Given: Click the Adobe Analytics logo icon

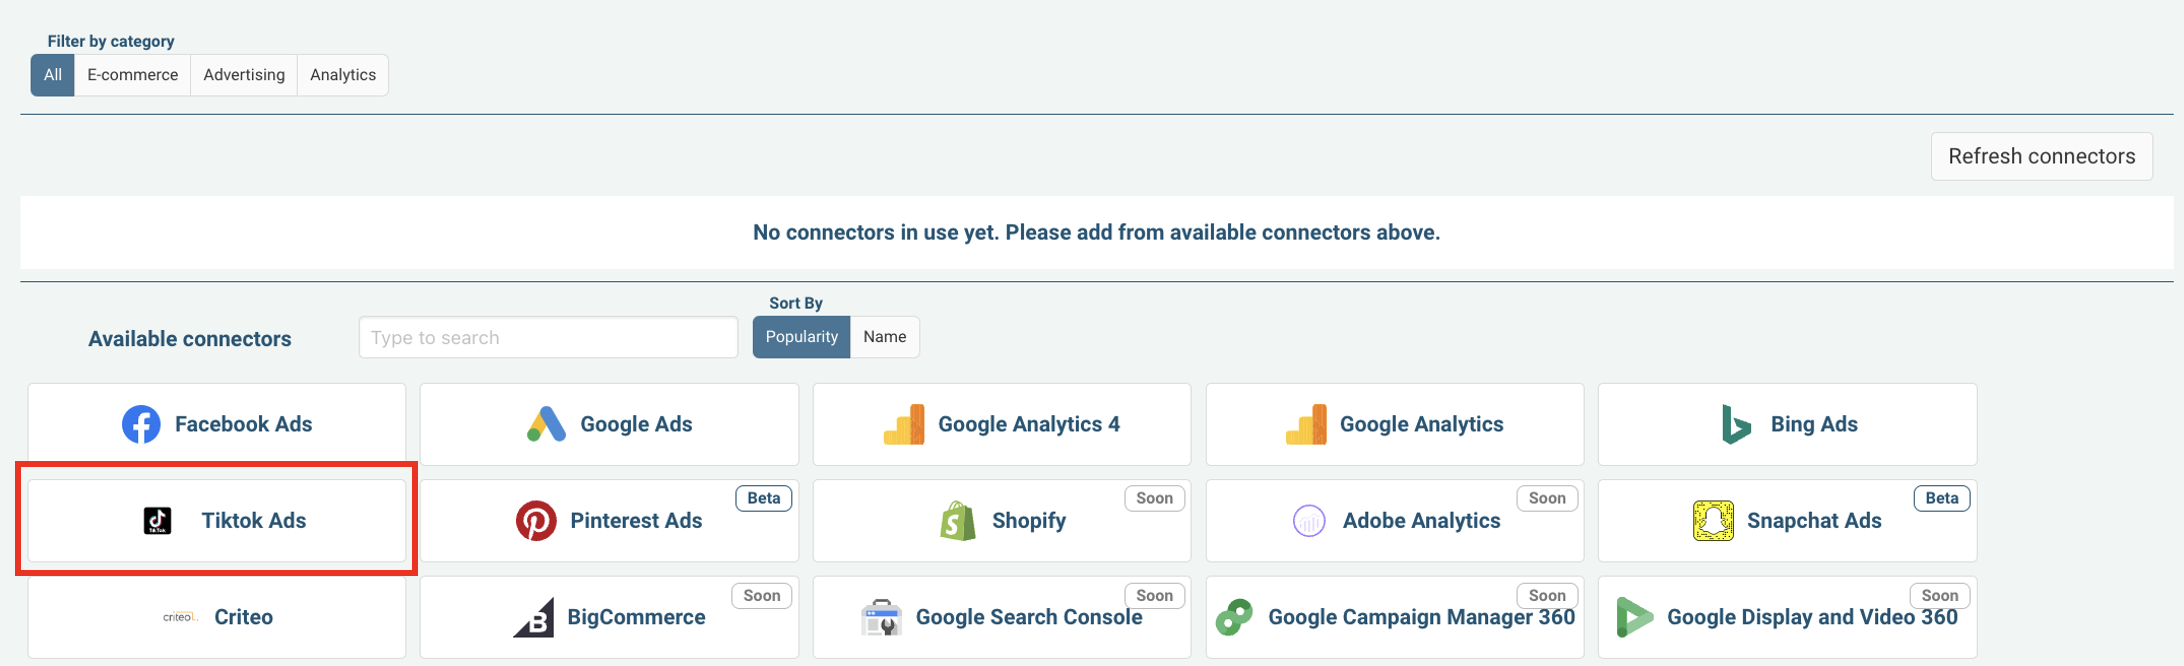Looking at the screenshot, I should (1309, 520).
